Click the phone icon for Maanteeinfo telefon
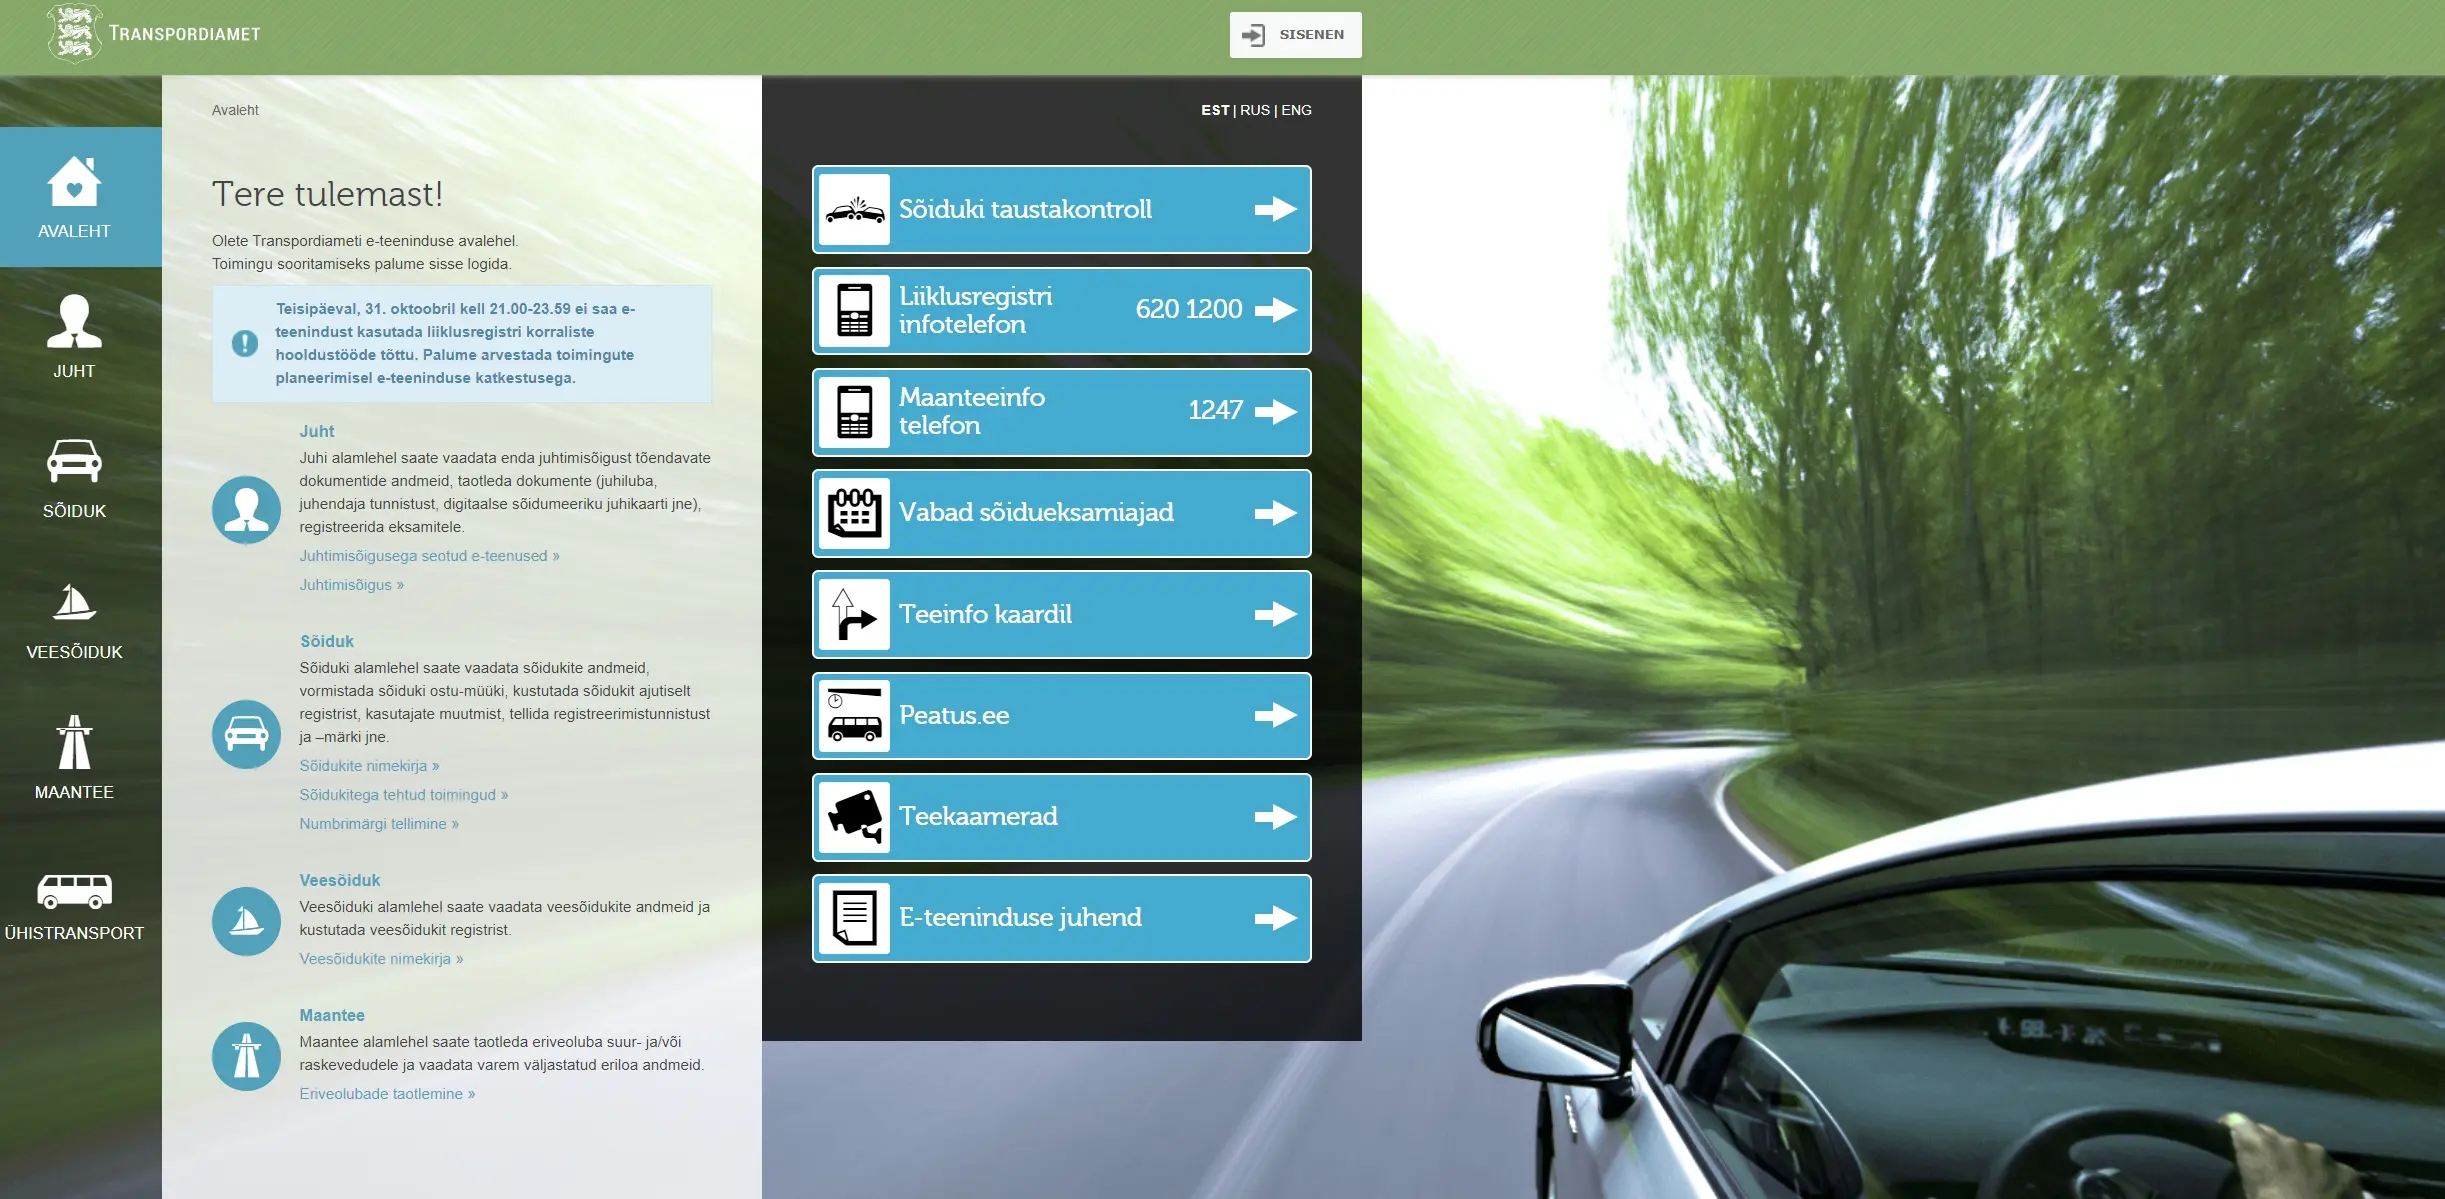 (854, 412)
